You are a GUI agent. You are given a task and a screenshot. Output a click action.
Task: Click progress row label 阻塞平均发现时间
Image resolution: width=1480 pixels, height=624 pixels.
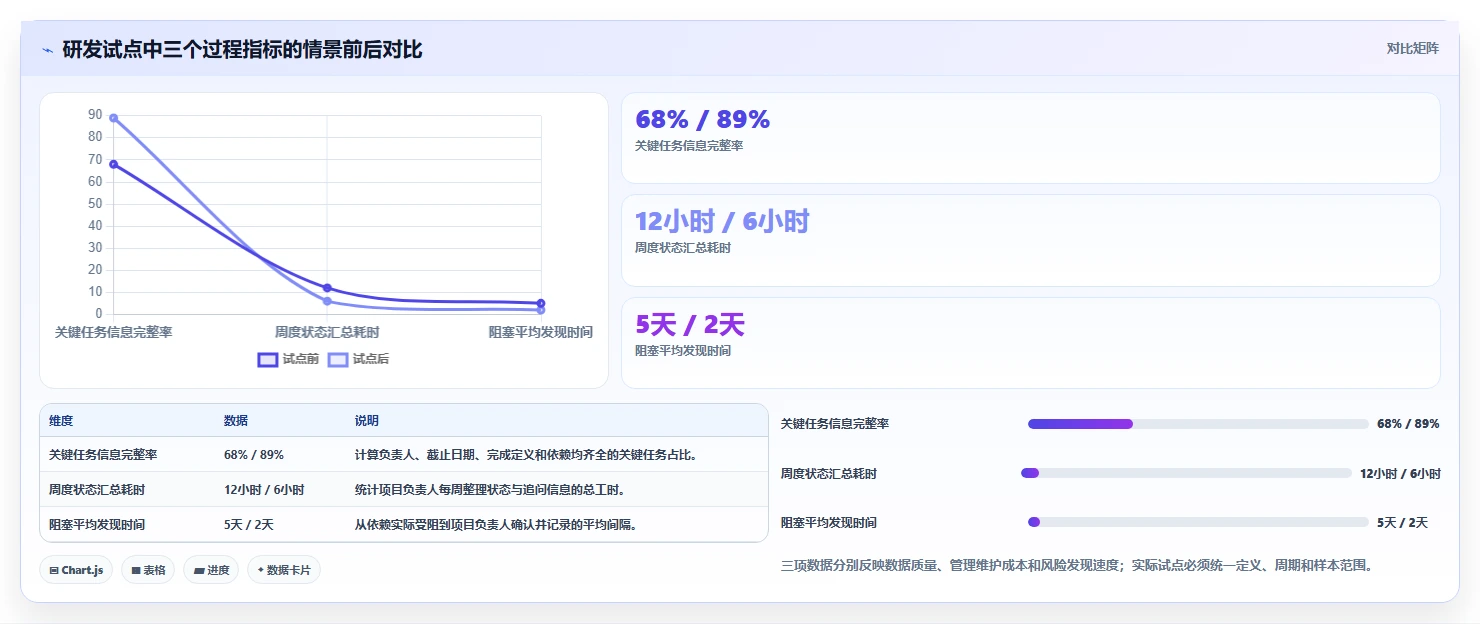[x=829, y=523]
